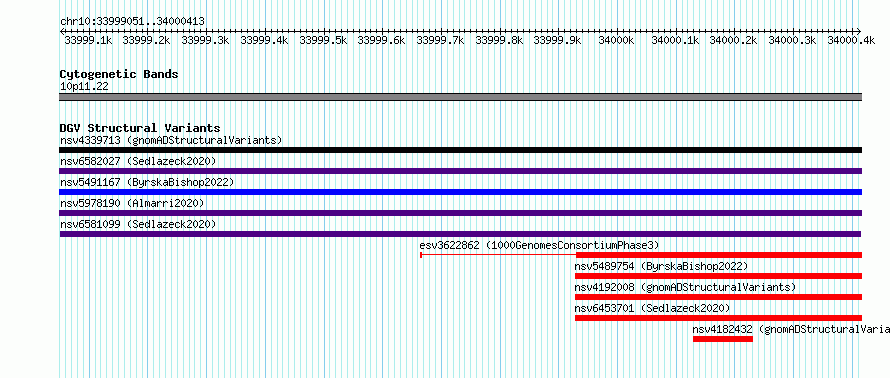890x378 pixels.
Task: Select the blue nsv5491167 variant bar
Action: tap(460, 192)
